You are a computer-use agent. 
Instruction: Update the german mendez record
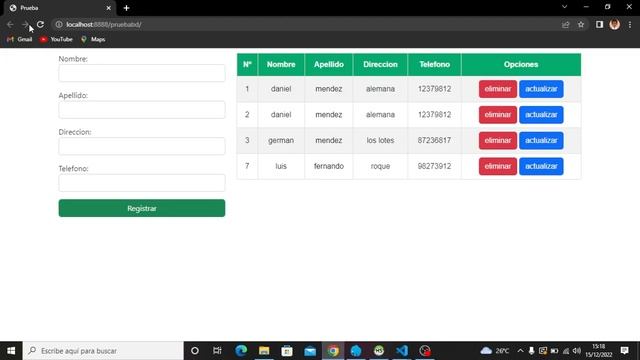(x=541, y=140)
